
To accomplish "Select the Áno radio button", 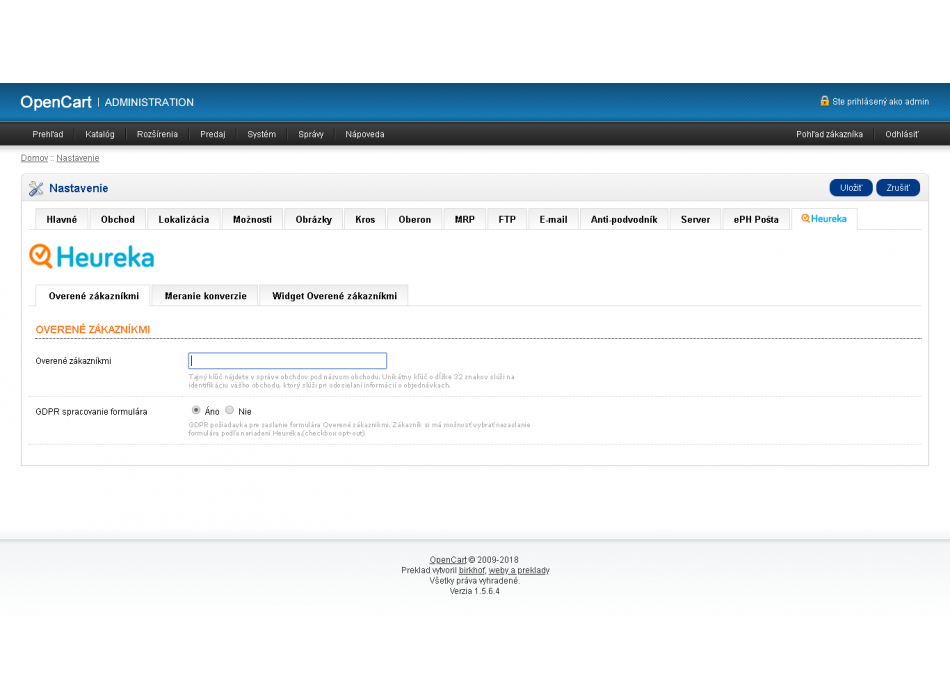I will click(196, 410).
